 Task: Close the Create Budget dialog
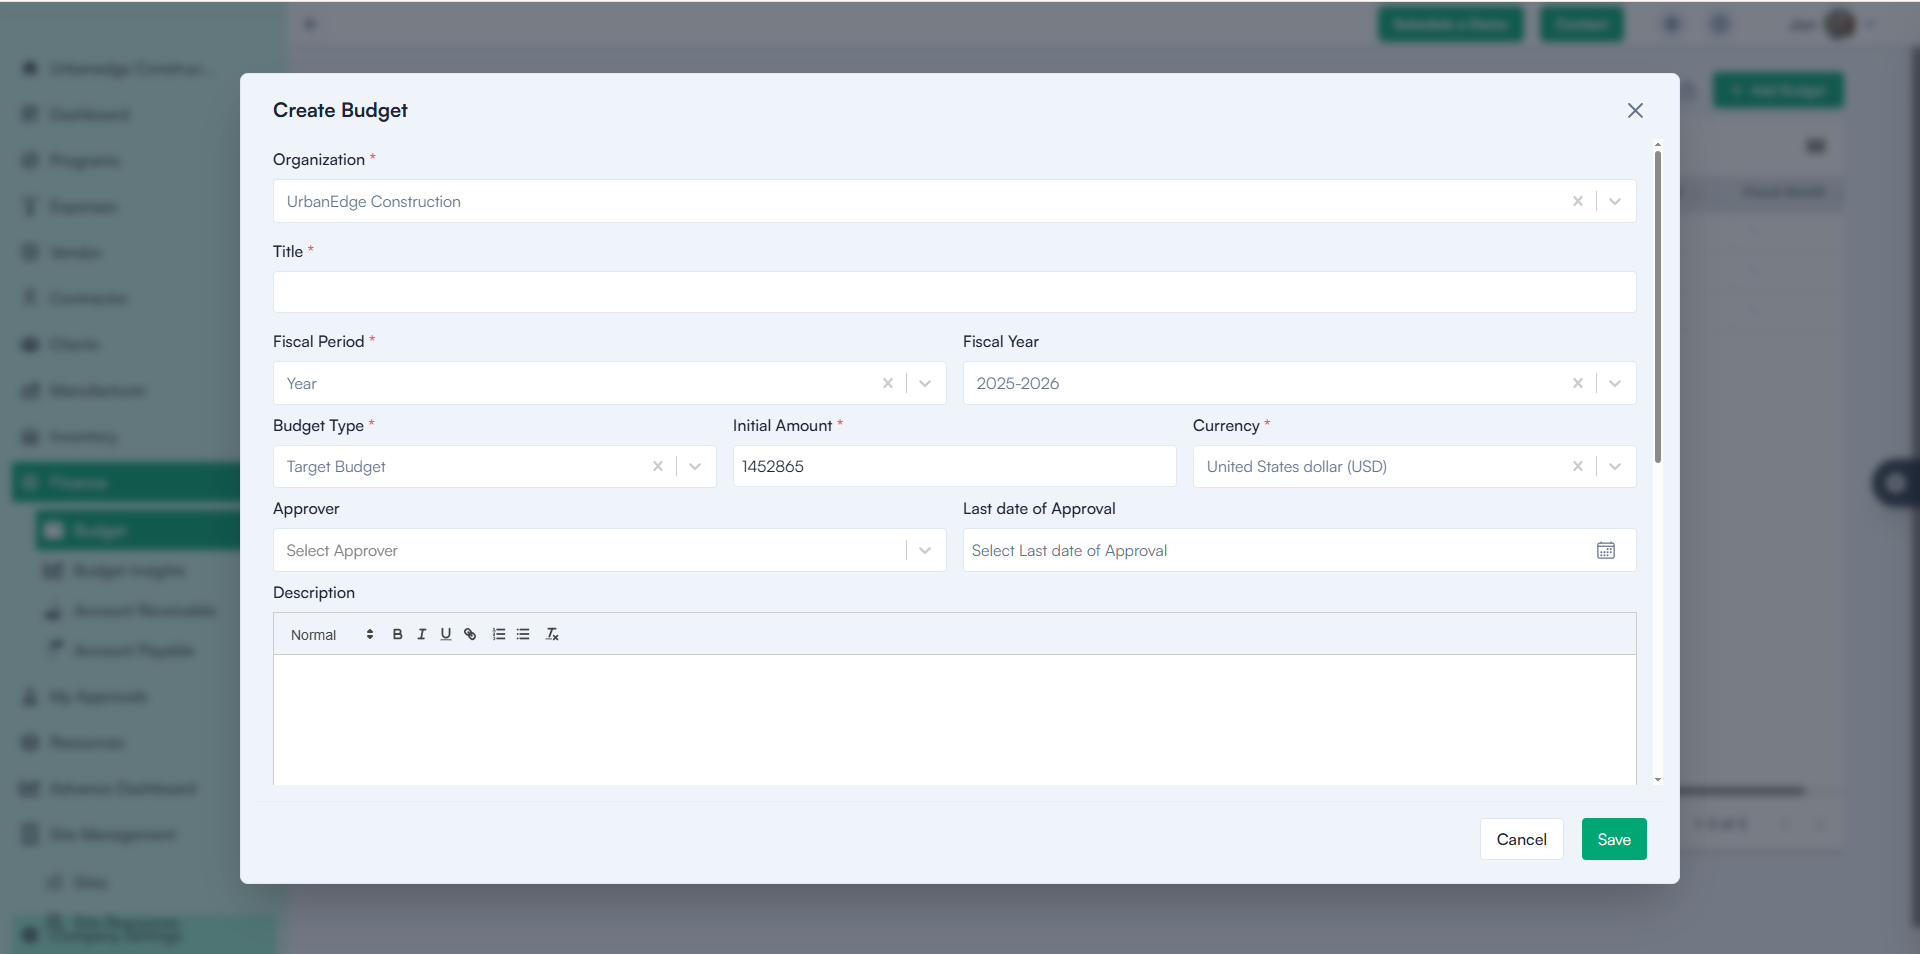[1635, 110]
